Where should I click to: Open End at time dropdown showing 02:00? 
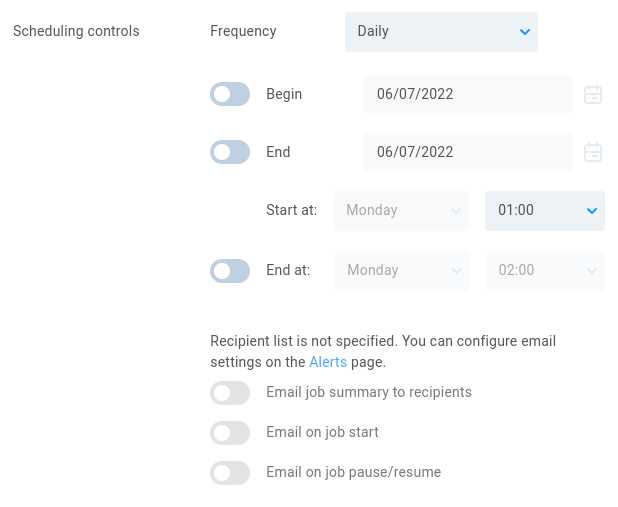tap(545, 271)
